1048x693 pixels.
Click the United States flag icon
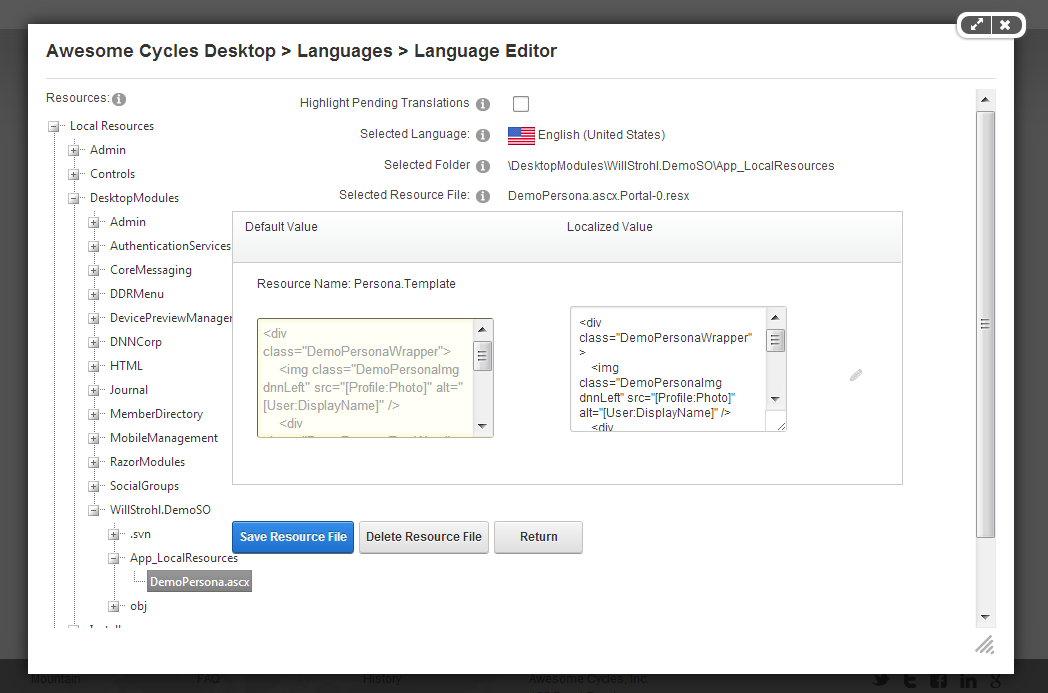pyautogui.click(x=520, y=133)
